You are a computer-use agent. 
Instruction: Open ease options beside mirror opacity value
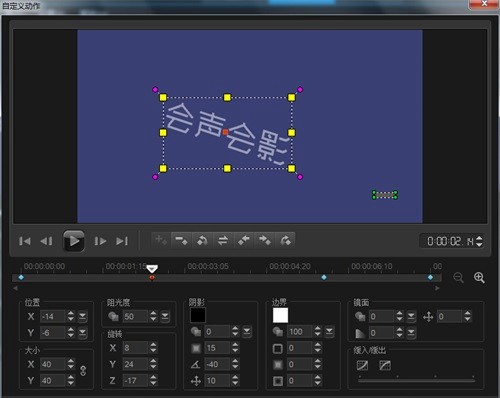coord(411,316)
